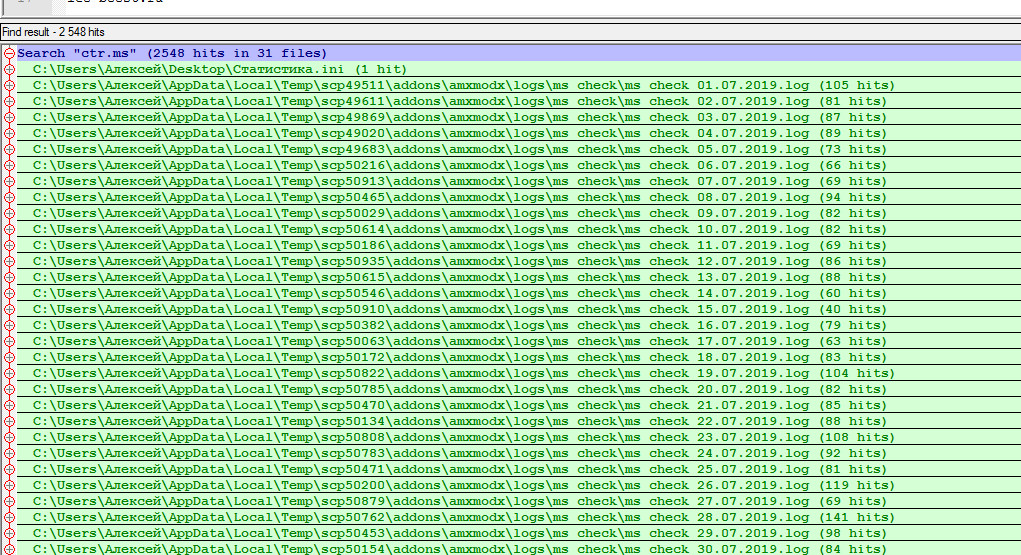Select the Статистика.ini (1 hit) row
1021x555 pixels.
pyautogui.click(x=518, y=70)
